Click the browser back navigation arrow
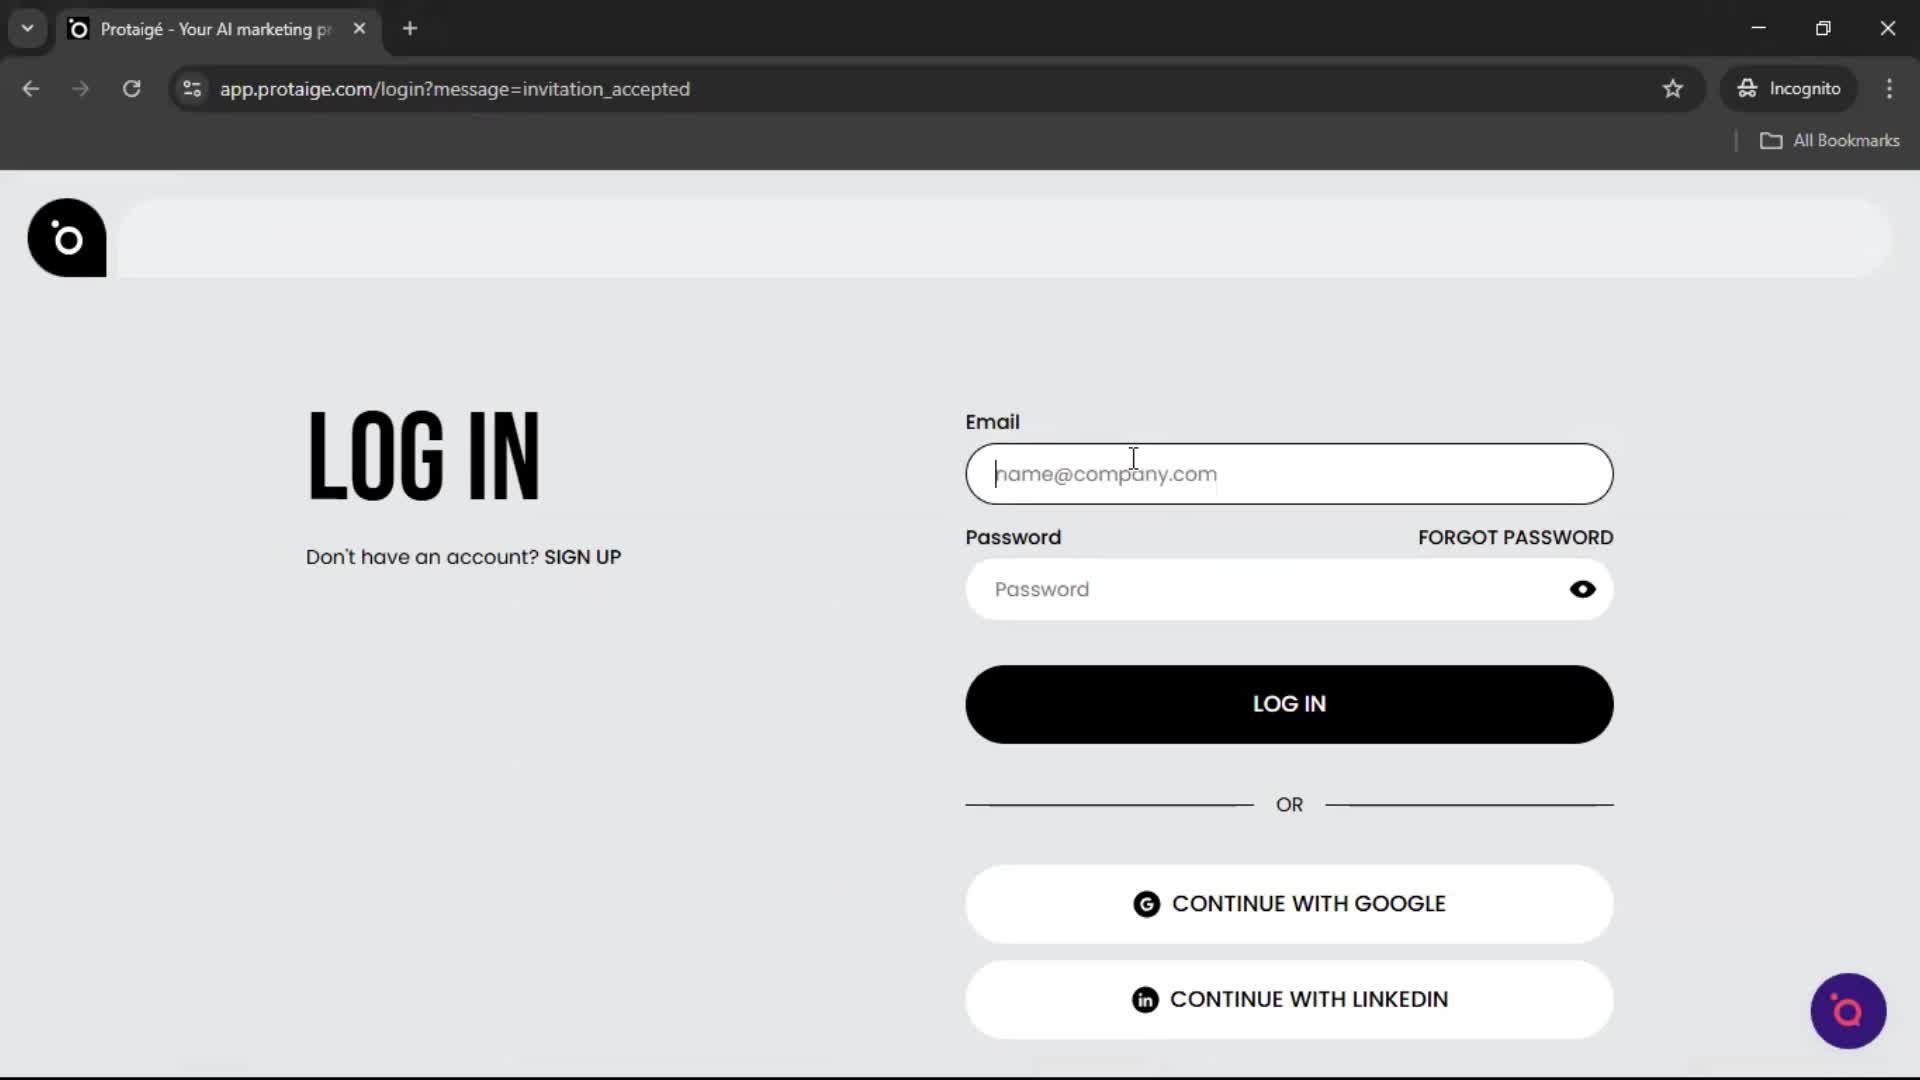Image resolution: width=1920 pixels, height=1080 pixels. point(30,88)
